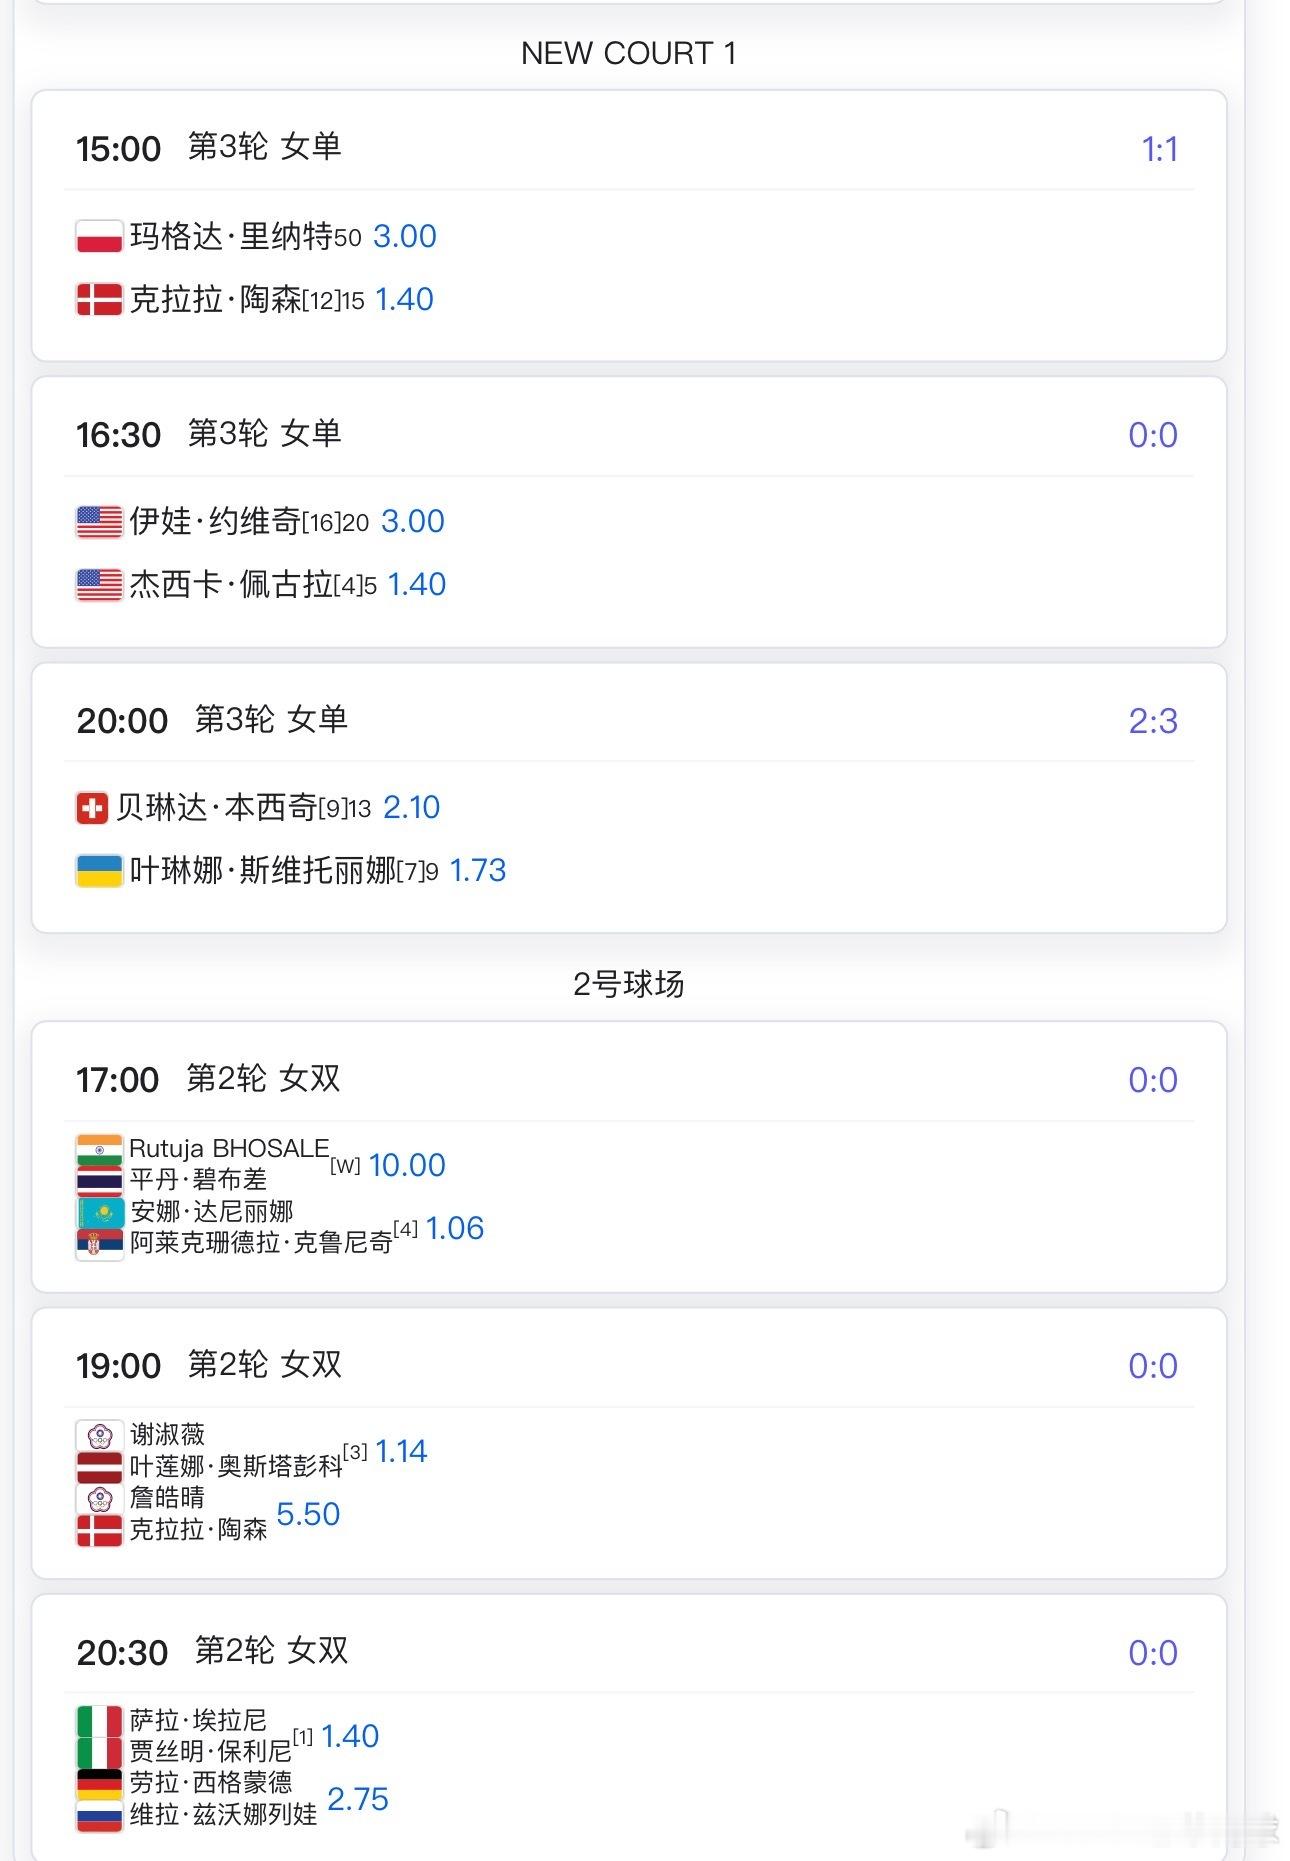This screenshot has height=1861, width=1290.
Task: Click the 1:1 score of the 15:00 match
Action: [x=1159, y=150]
